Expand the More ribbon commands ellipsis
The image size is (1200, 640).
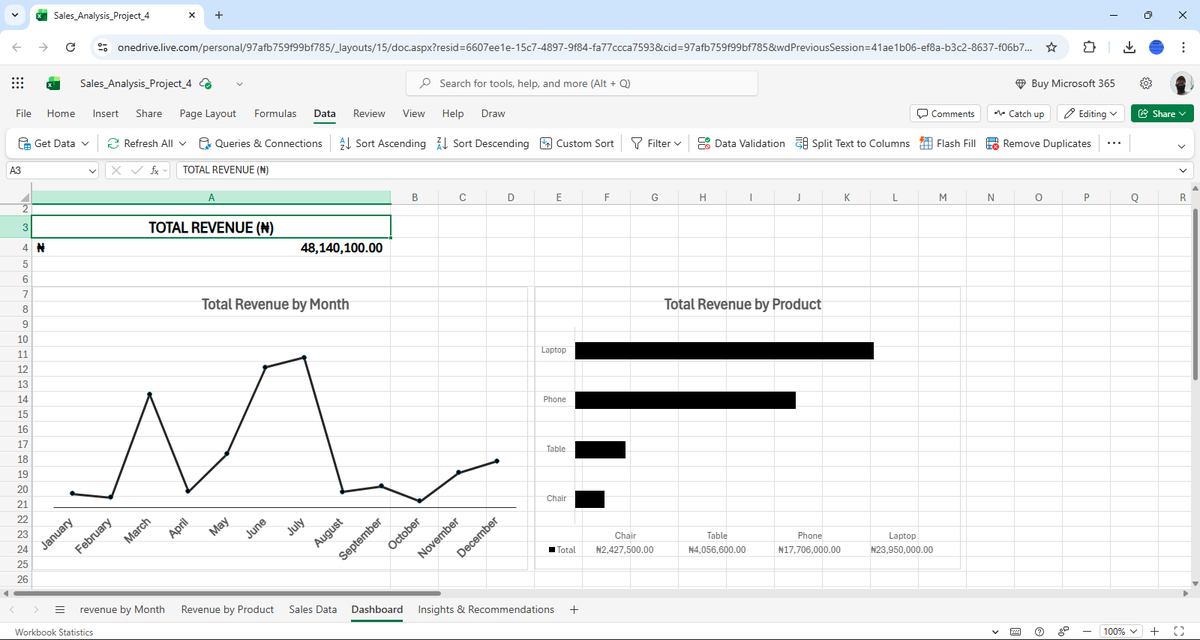pos(1113,143)
